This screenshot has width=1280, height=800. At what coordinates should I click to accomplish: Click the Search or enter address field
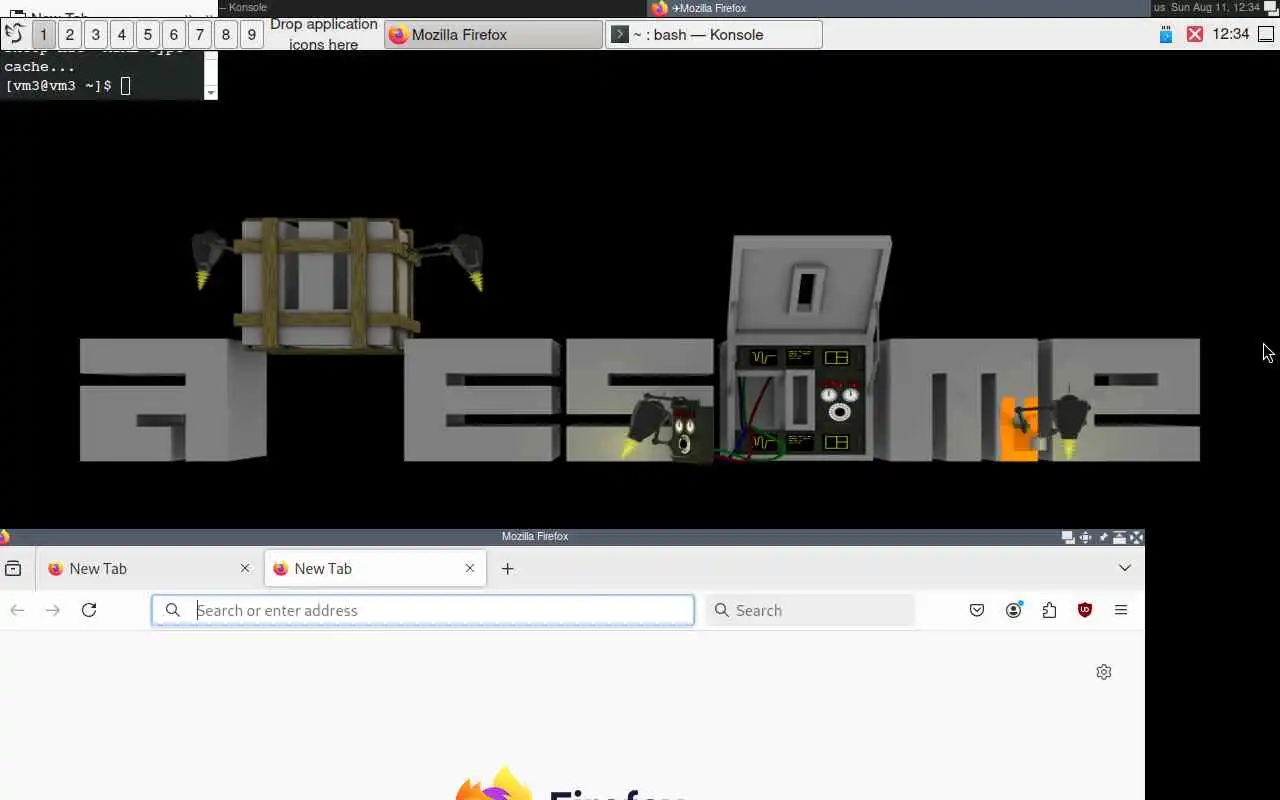click(x=423, y=610)
